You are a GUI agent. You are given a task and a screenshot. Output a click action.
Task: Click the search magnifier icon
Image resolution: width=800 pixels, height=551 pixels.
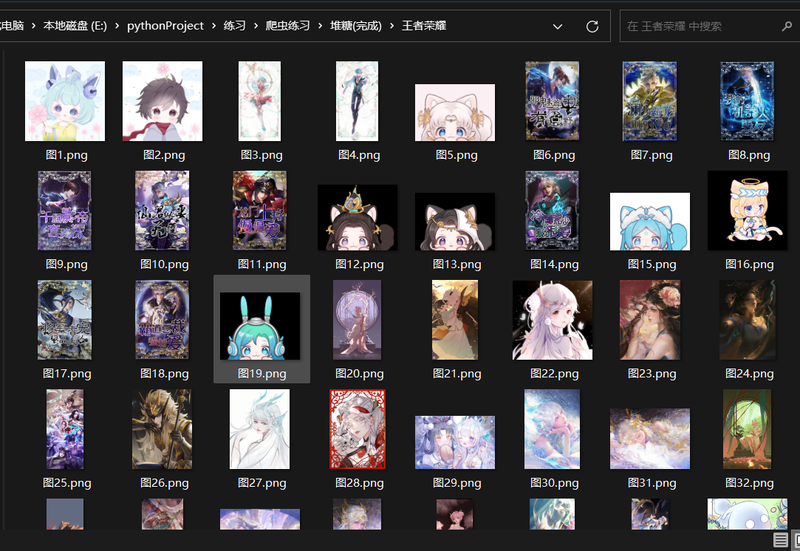(787, 26)
